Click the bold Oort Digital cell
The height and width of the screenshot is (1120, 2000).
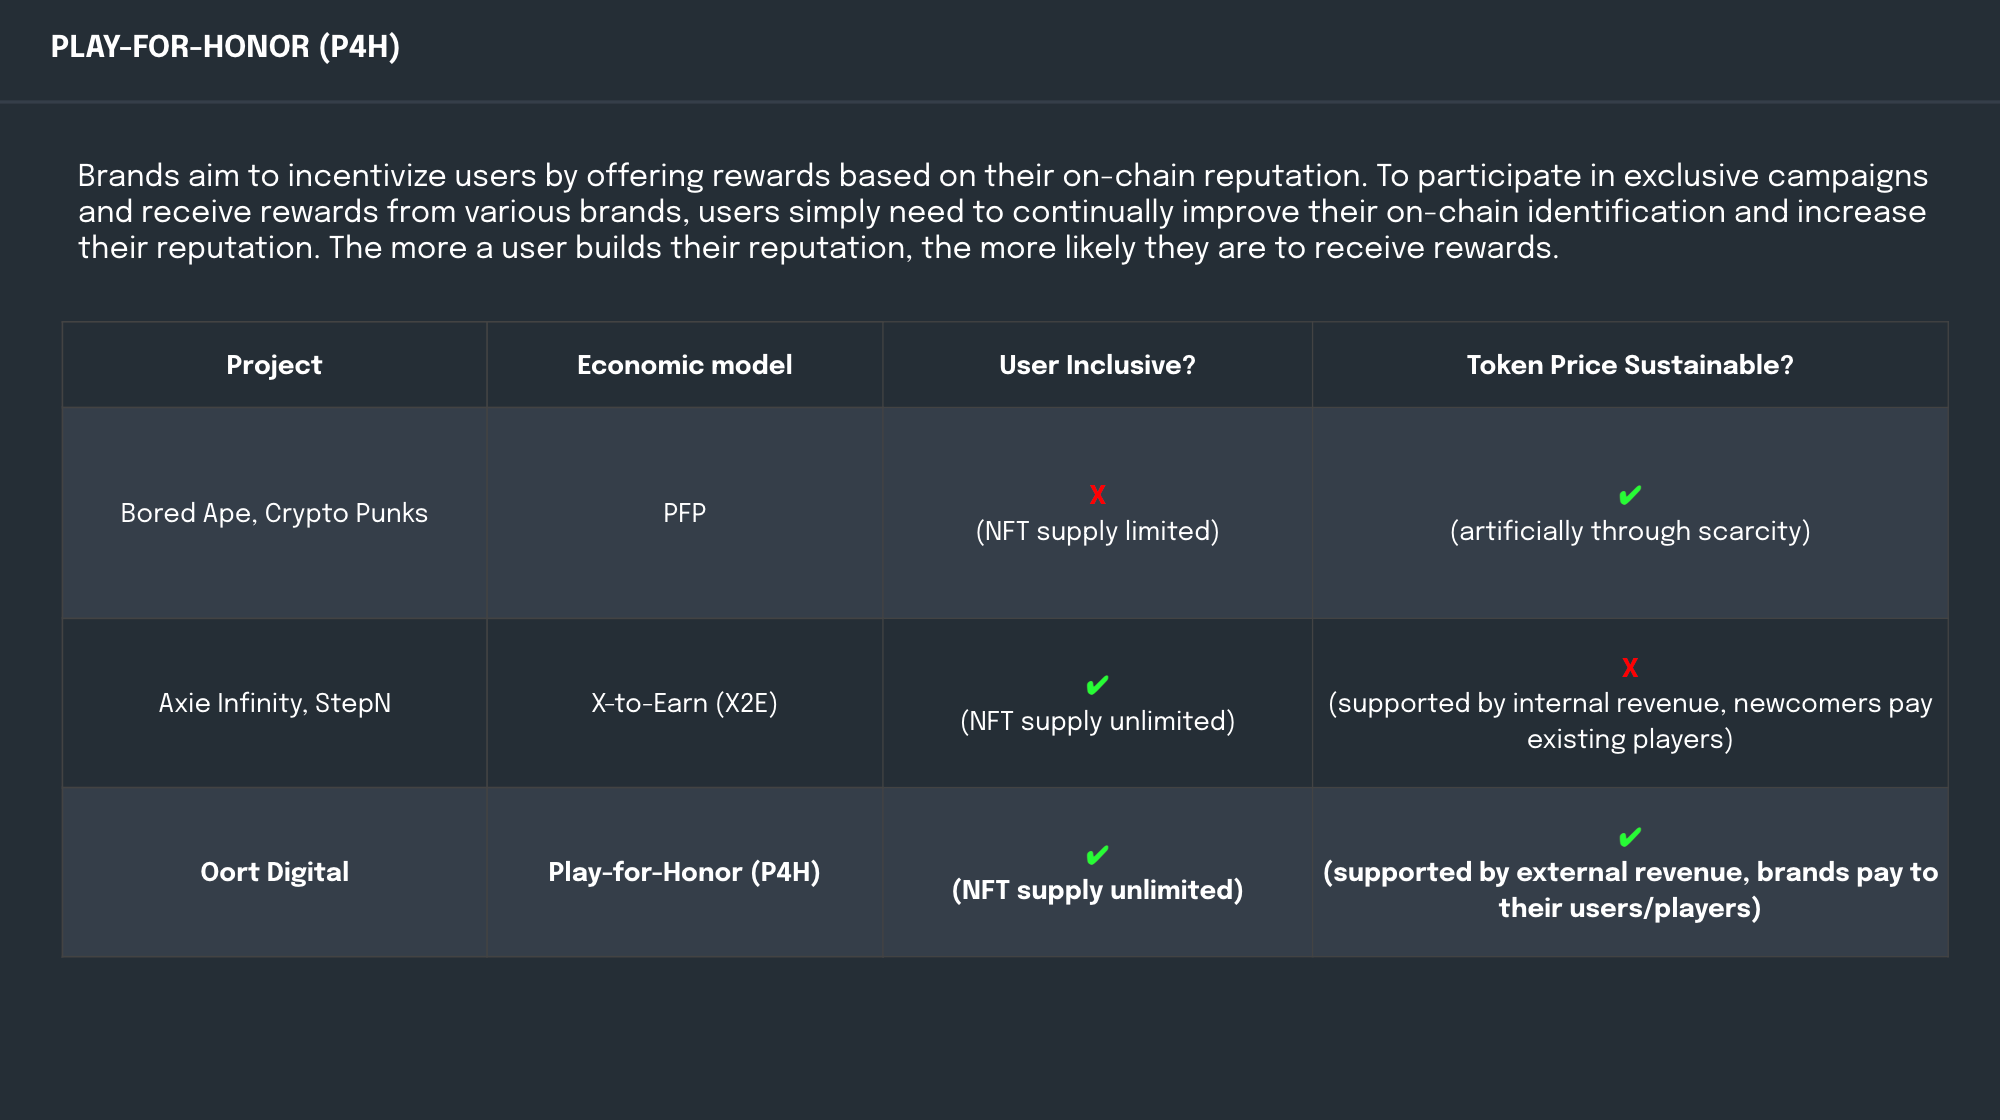[274, 872]
